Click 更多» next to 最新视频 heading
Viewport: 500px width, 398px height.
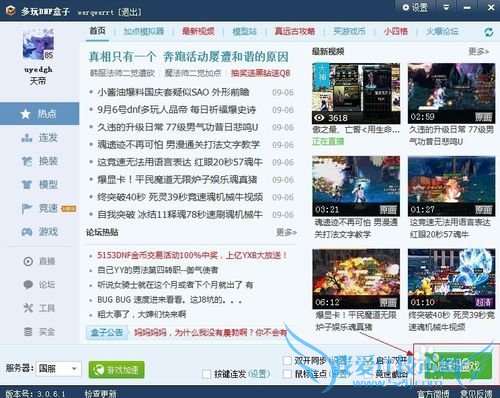coord(478,51)
